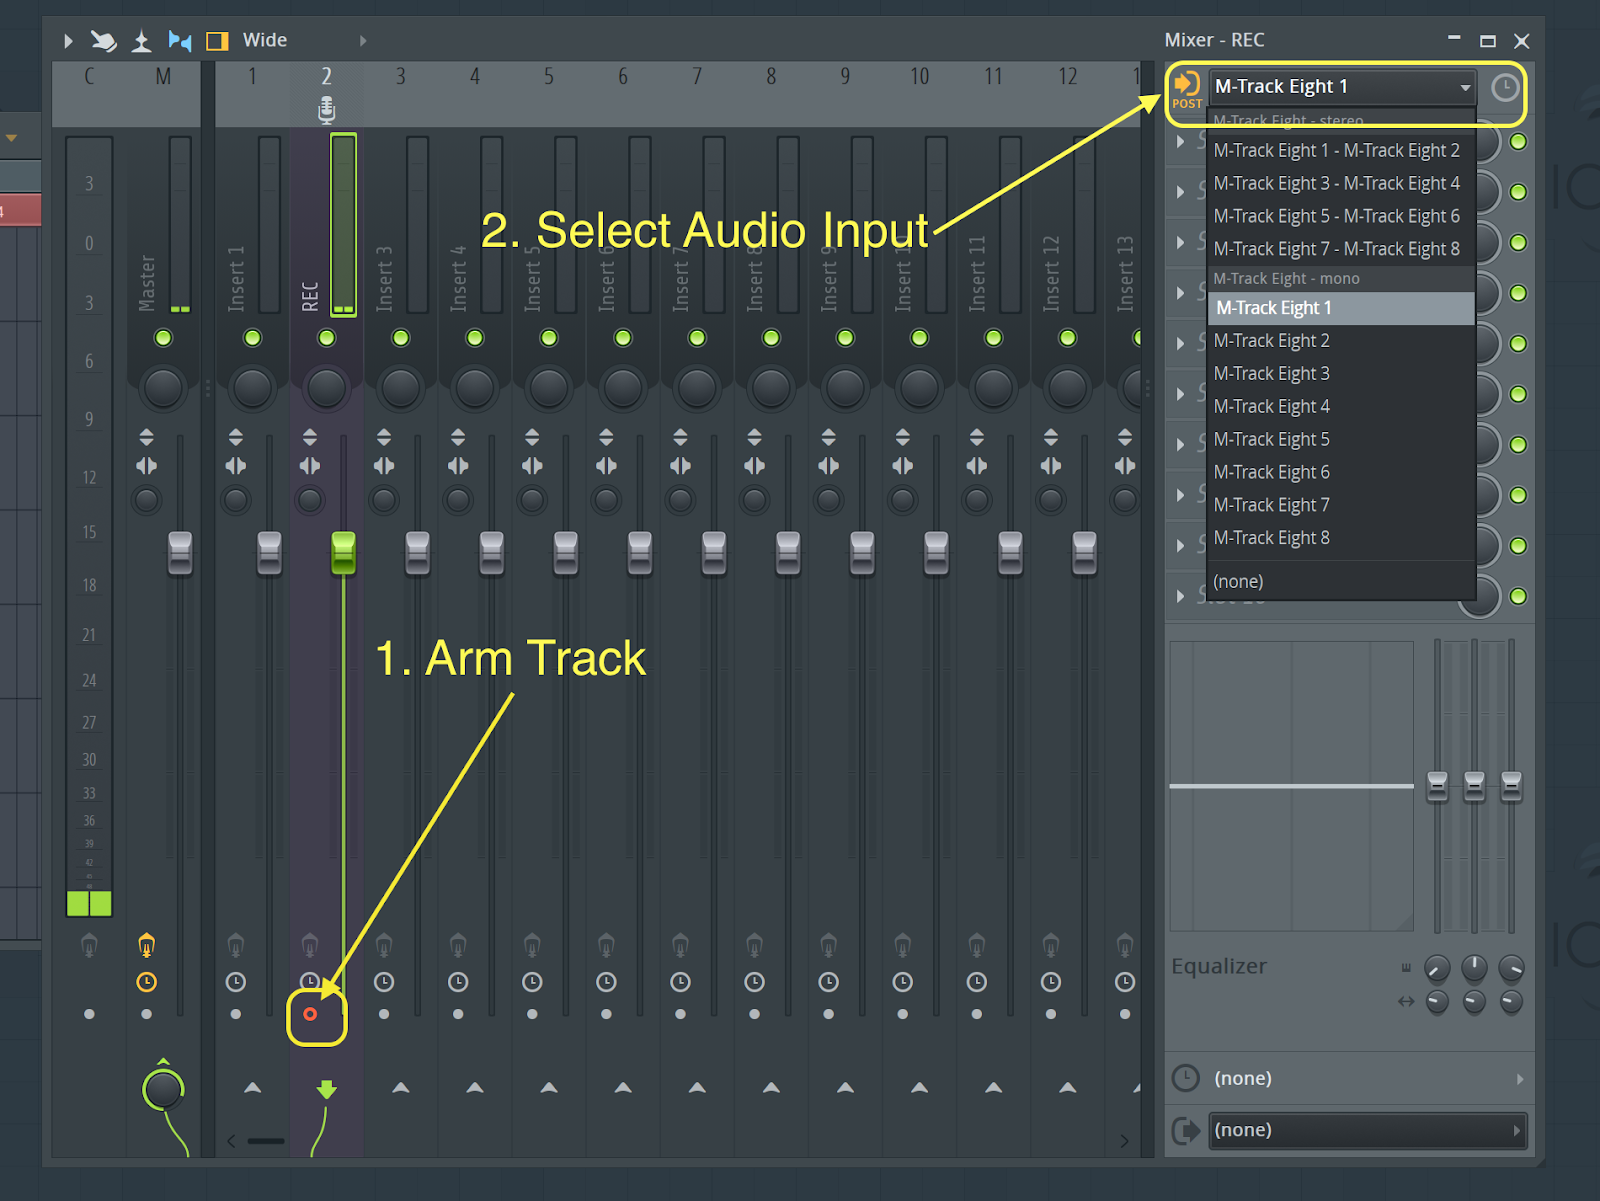
Task: Expand the fourth effect slot arrow
Action: coord(1181,293)
